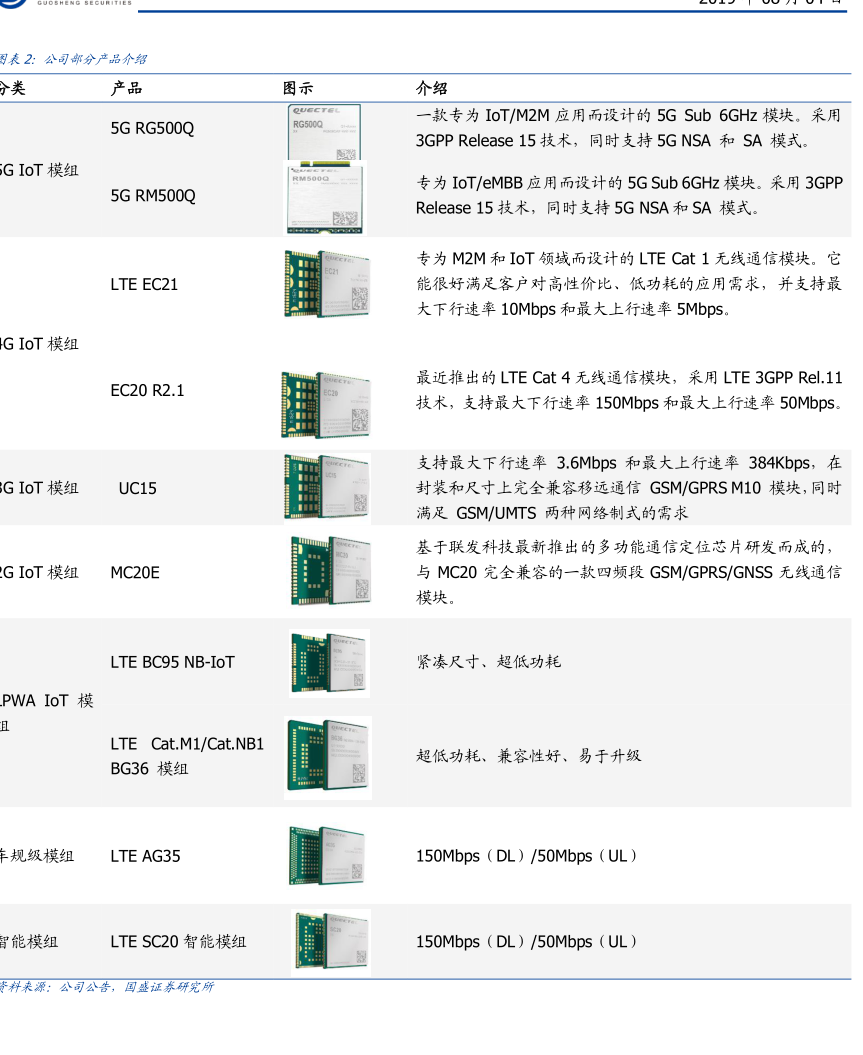Click the 产品 column header
The width and height of the screenshot is (863, 1055).
(126, 88)
